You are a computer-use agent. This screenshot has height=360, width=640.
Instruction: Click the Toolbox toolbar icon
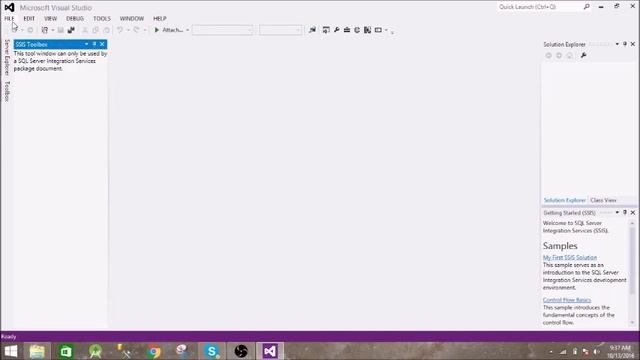347,30
